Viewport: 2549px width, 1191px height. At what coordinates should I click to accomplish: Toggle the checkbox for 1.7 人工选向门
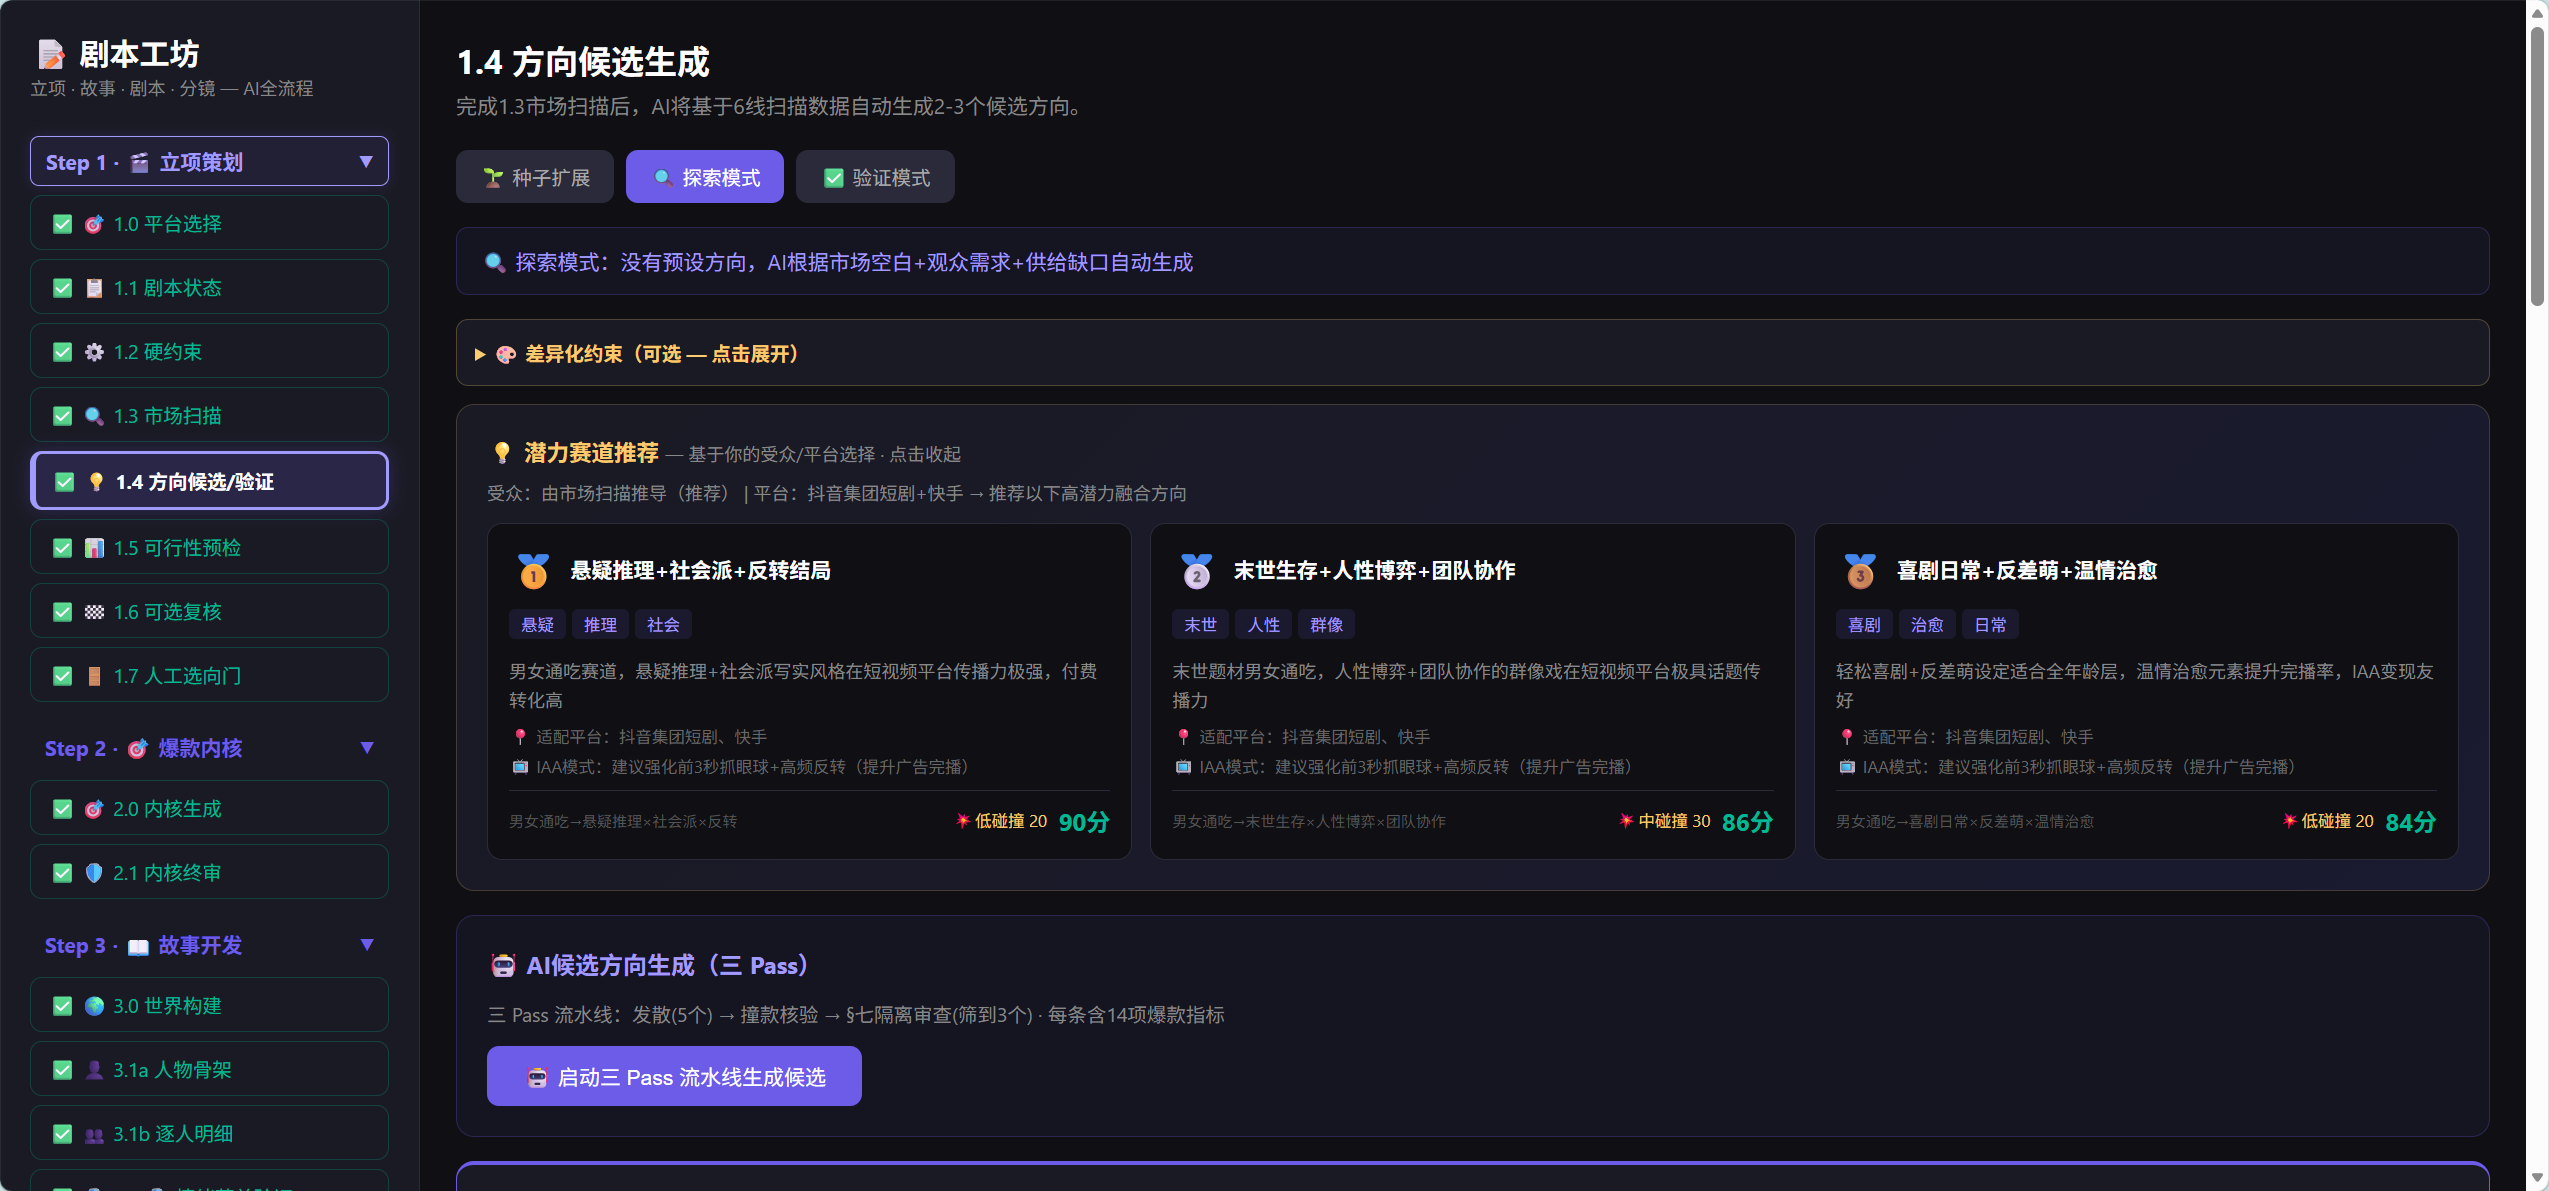coord(63,676)
